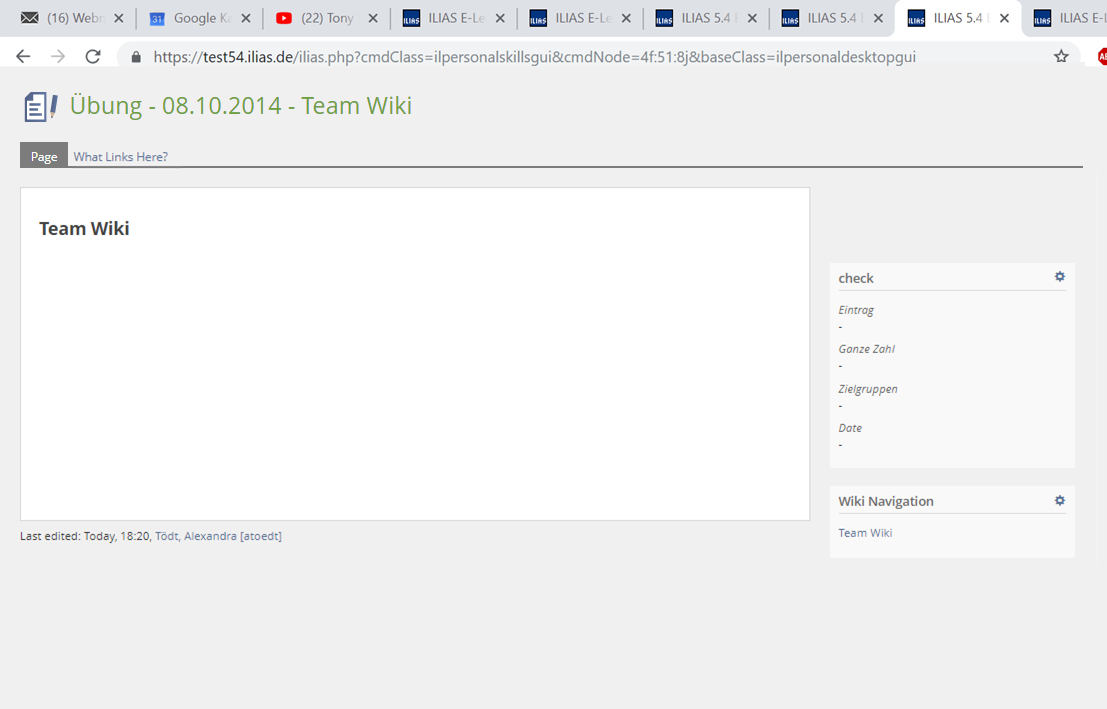Viewport: 1107px width, 709px height.
Task: Switch to the YouTube Tony browser tab
Action: point(320,18)
